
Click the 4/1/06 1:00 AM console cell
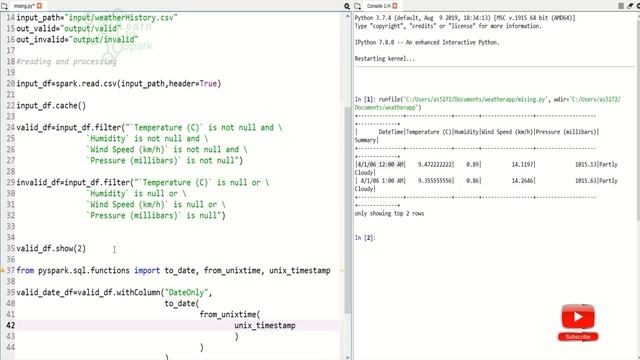coord(382,181)
